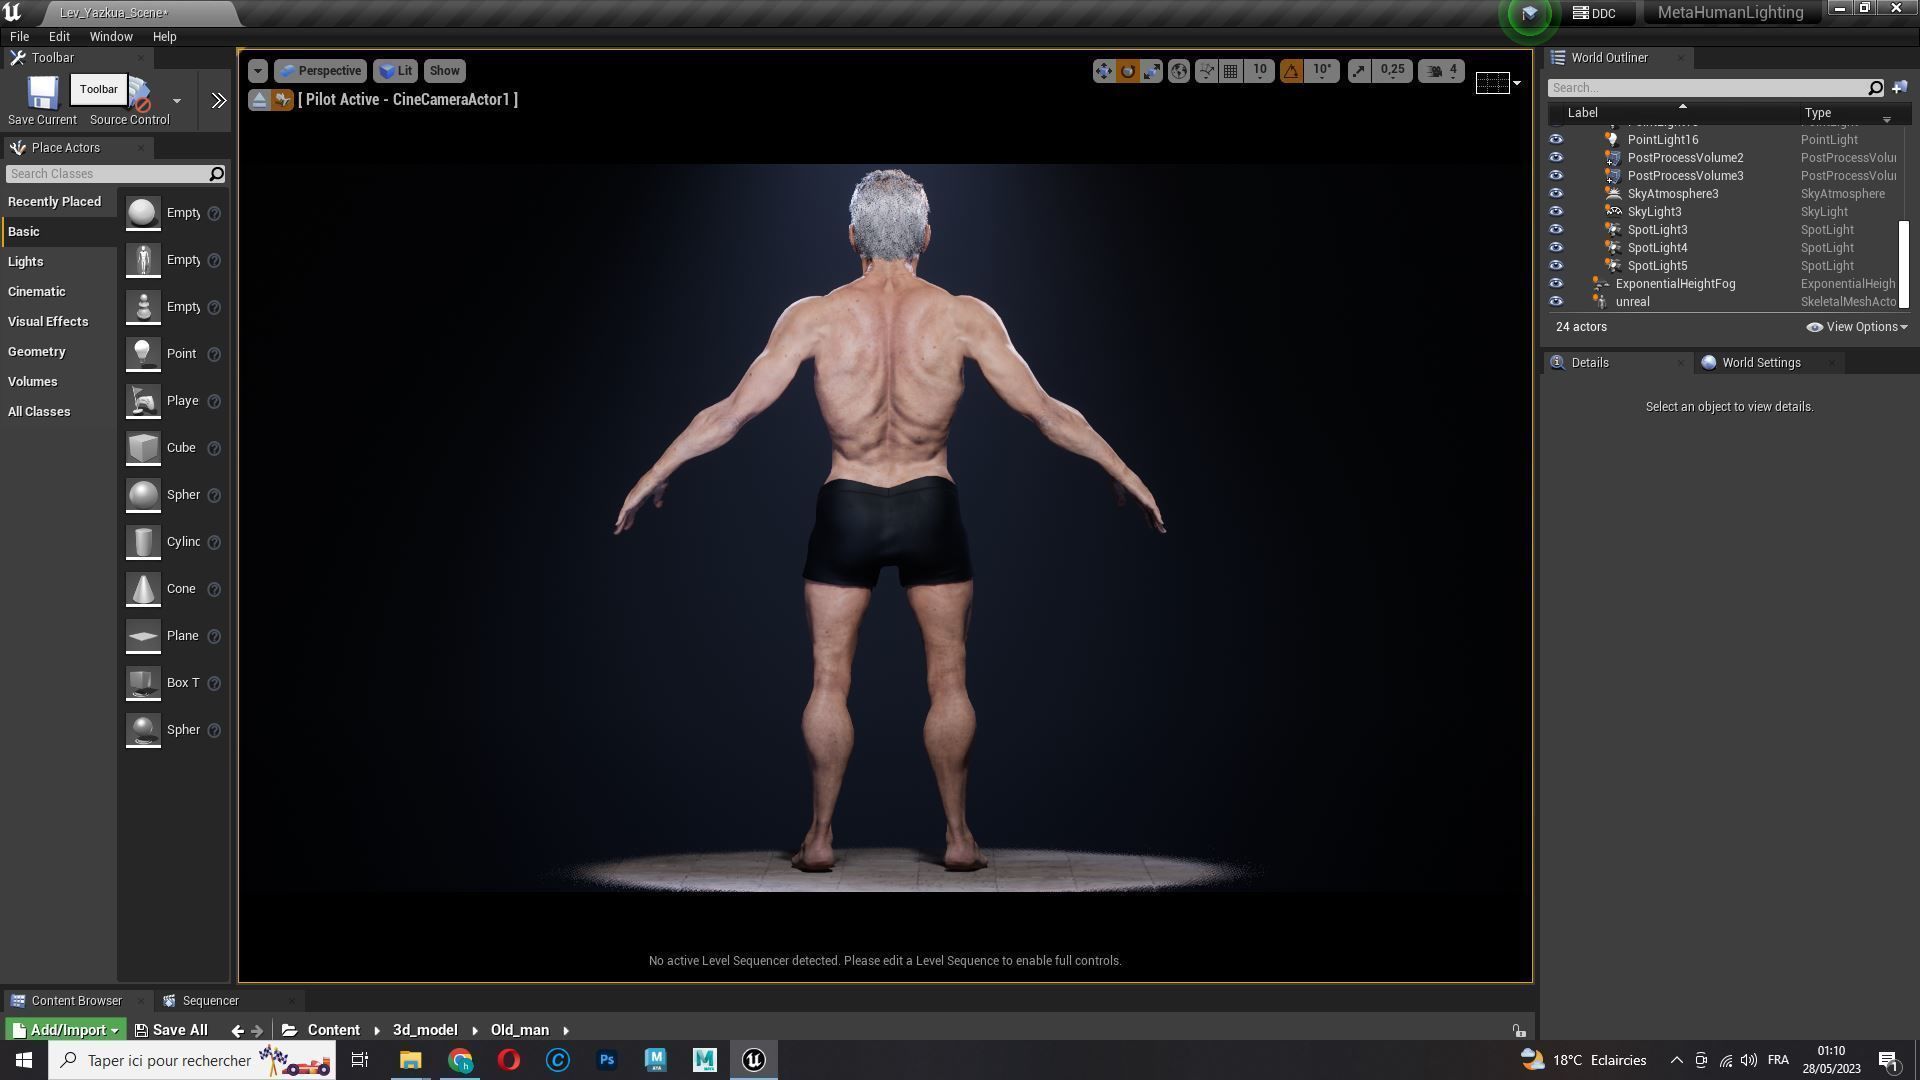
Task: Open the Lit view mode dropdown
Action: point(396,71)
